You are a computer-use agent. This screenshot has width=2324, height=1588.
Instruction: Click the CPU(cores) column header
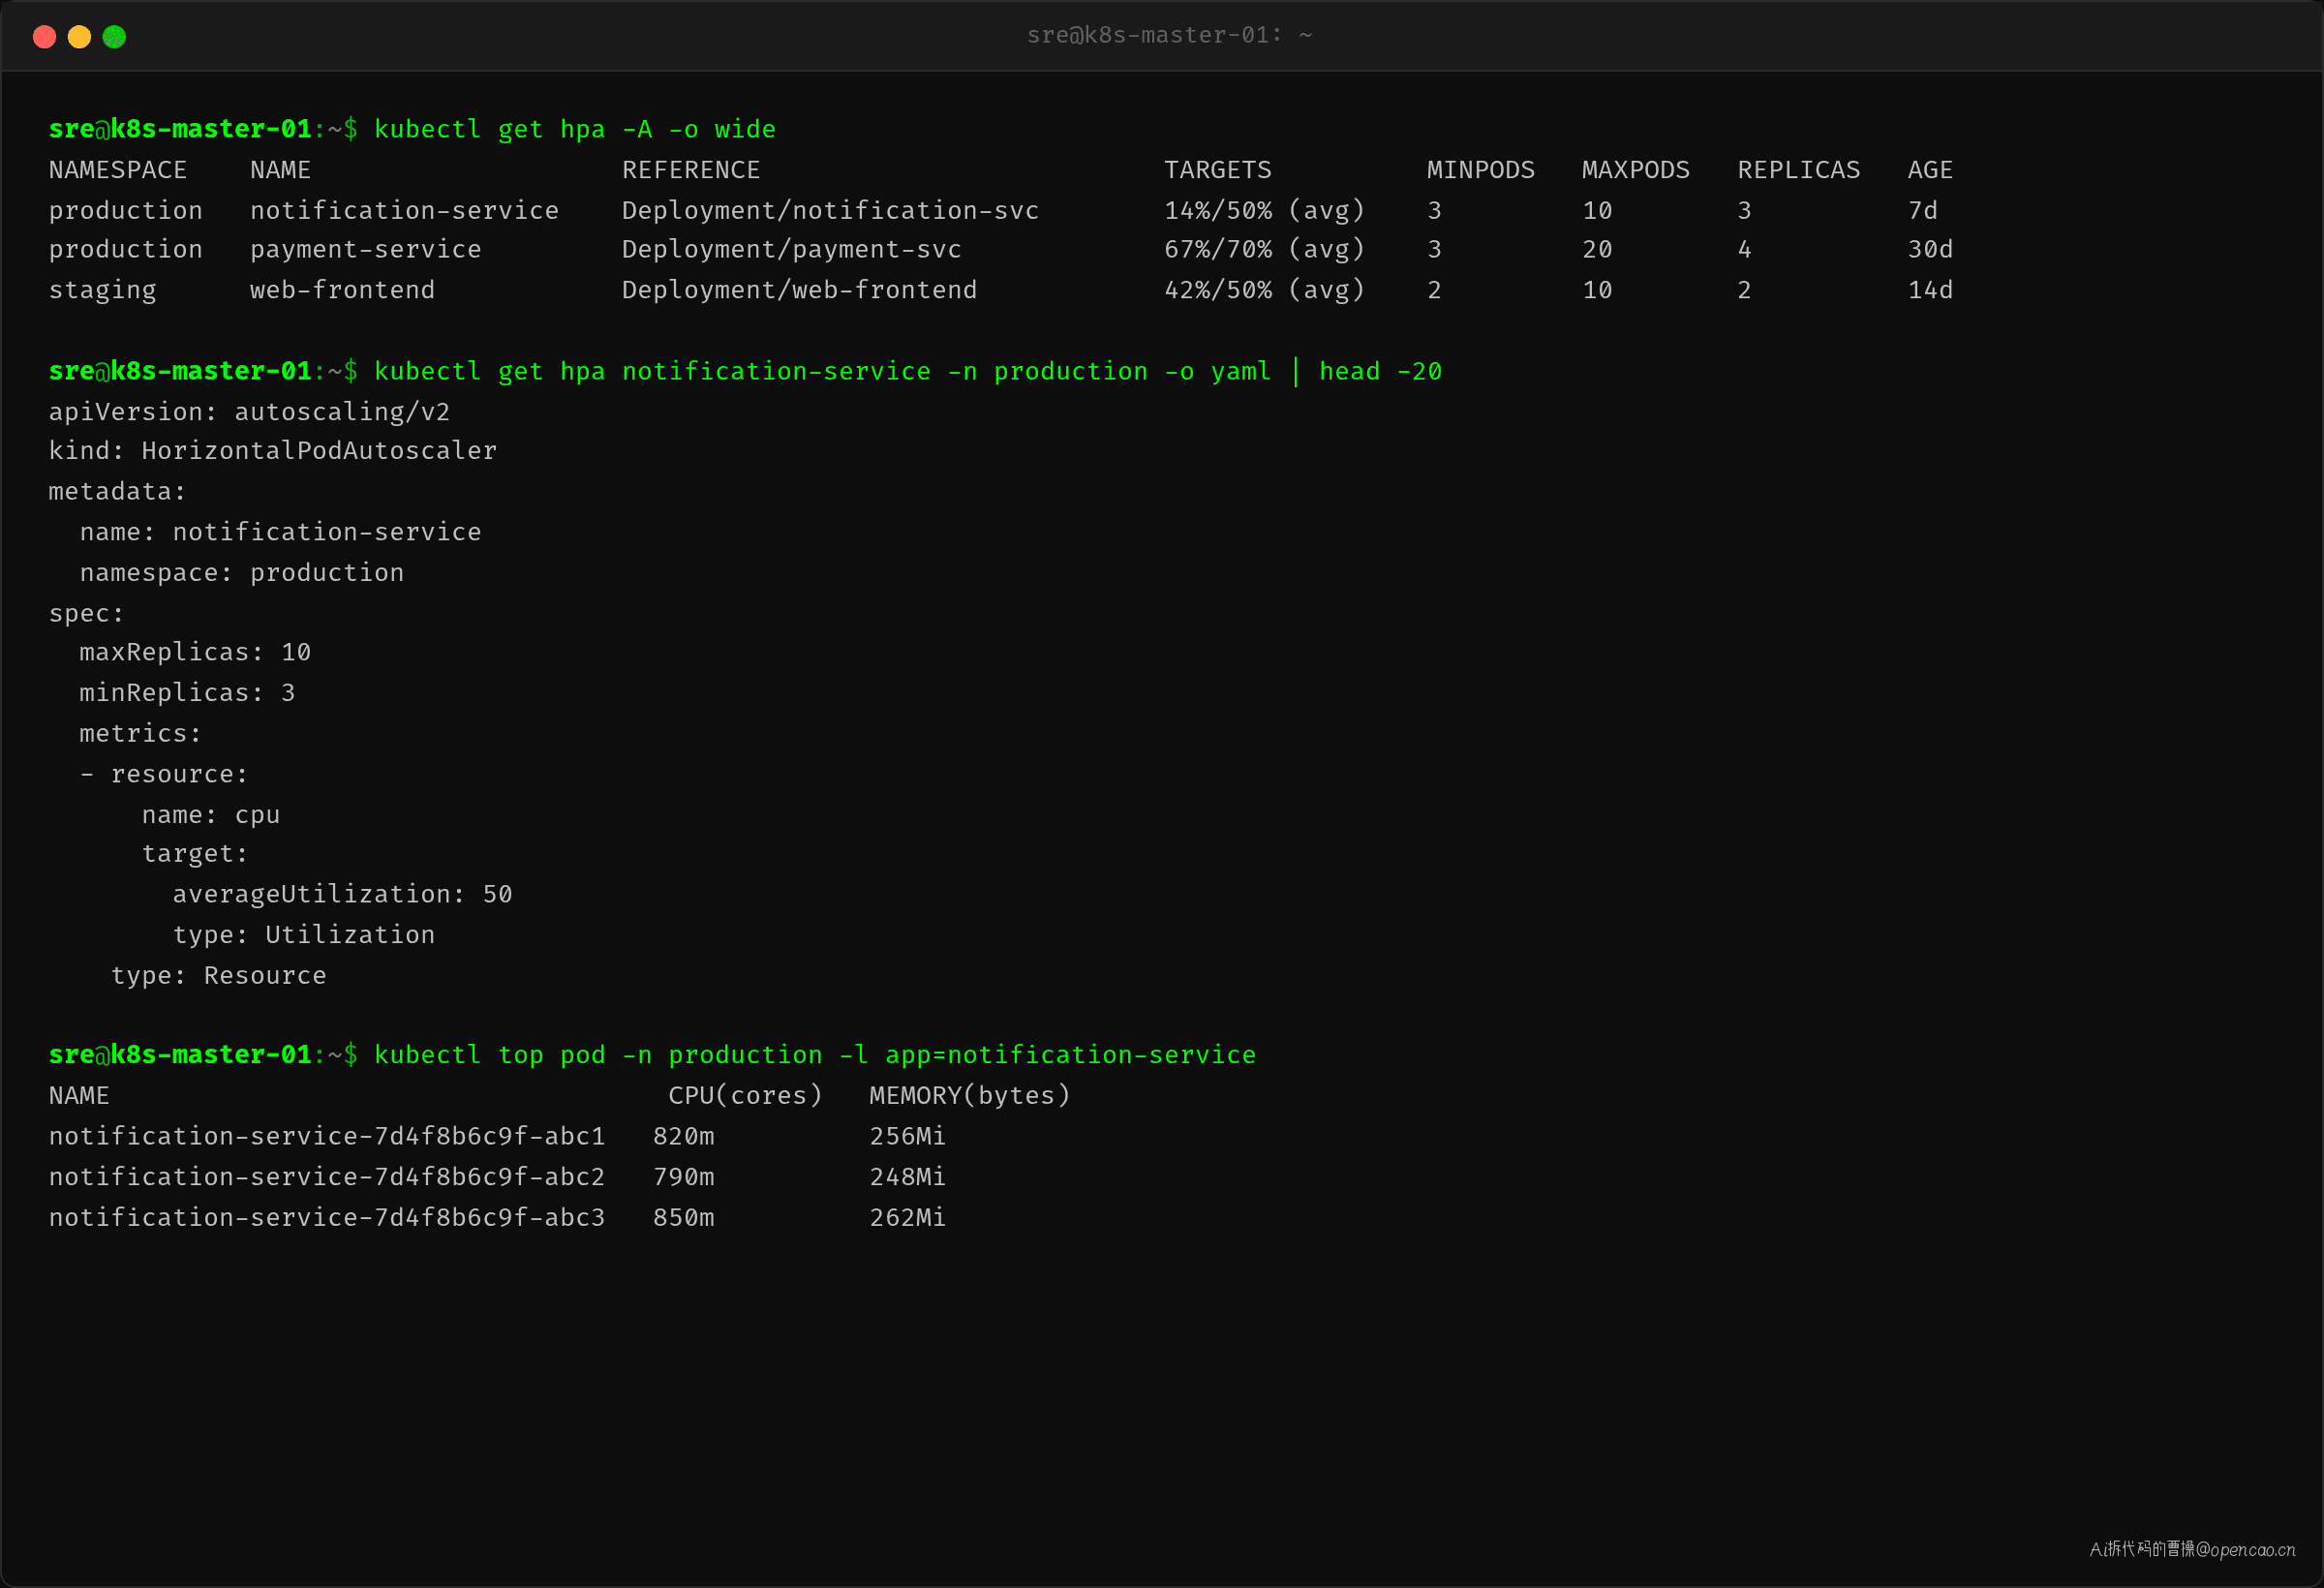[x=745, y=1095]
